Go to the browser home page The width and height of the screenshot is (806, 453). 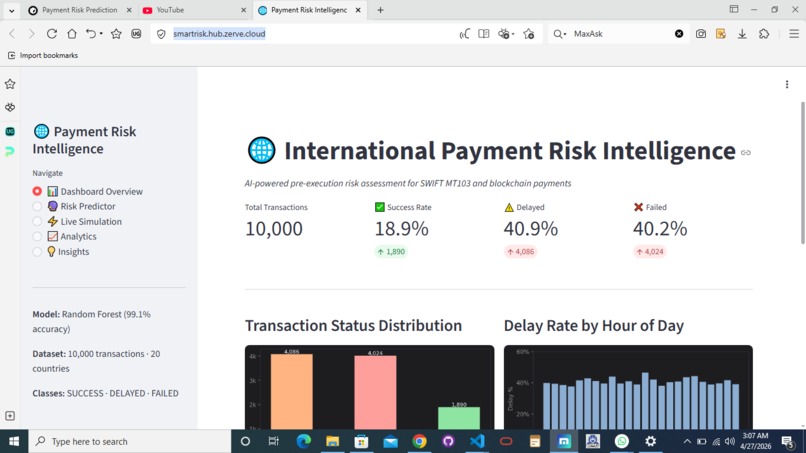click(71, 34)
